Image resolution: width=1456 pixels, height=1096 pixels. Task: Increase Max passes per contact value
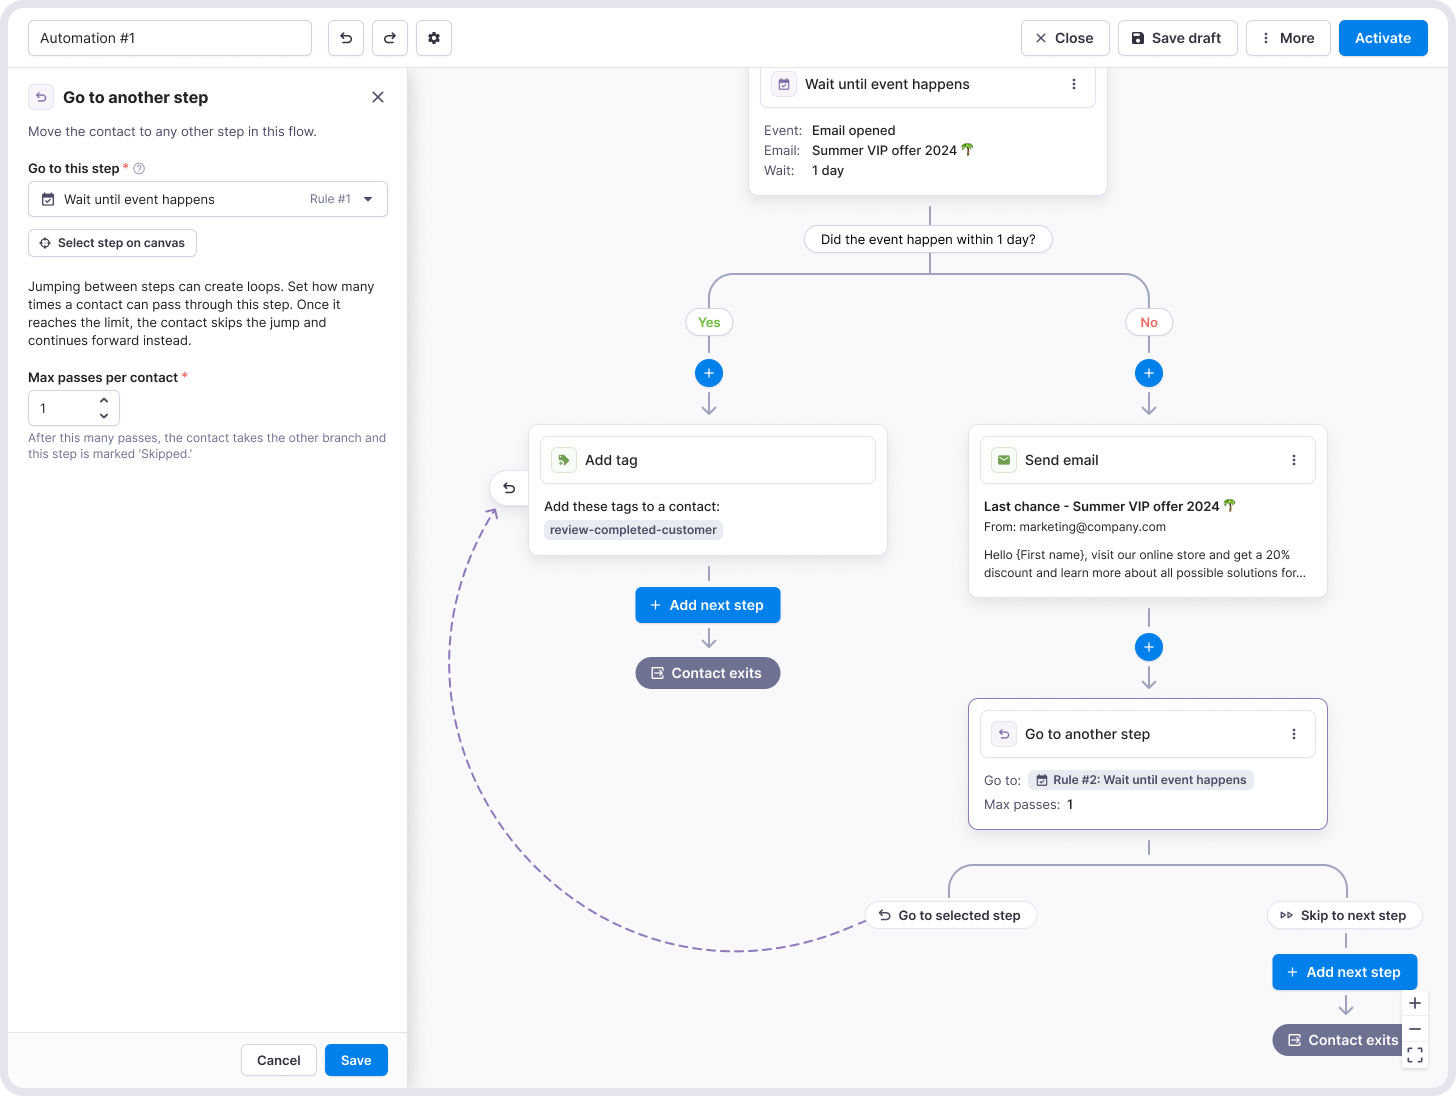click(x=104, y=401)
